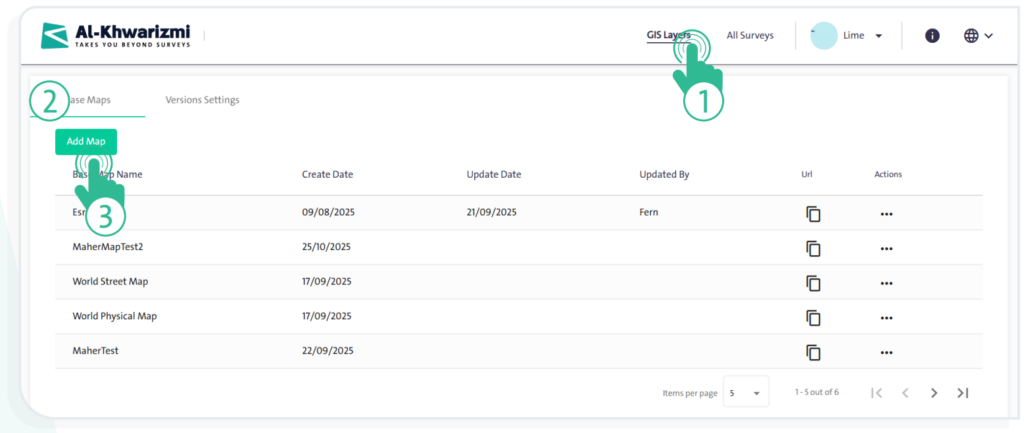The height and width of the screenshot is (433, 1024).
Task: Copy the World Physical Map URL
Action: pyautogui.click(x=813, y=317)
